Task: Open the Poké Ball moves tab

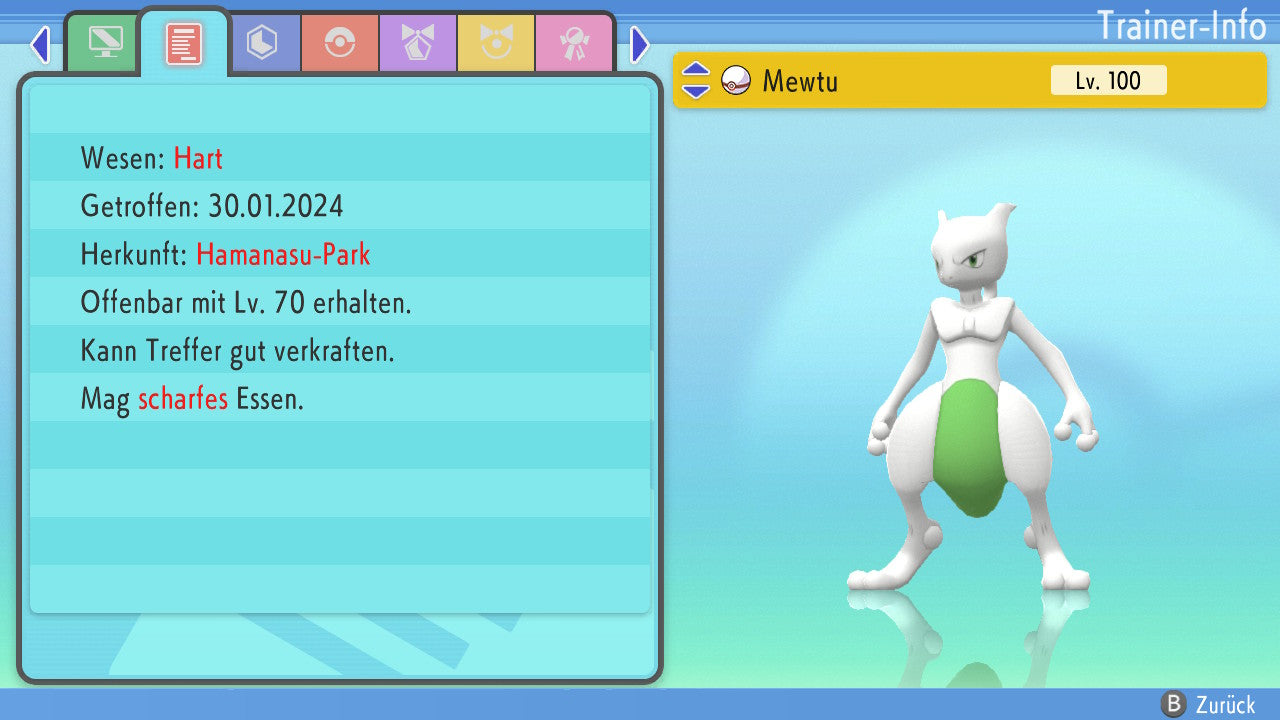Action: pyautogui.click(x=340, y=43)
